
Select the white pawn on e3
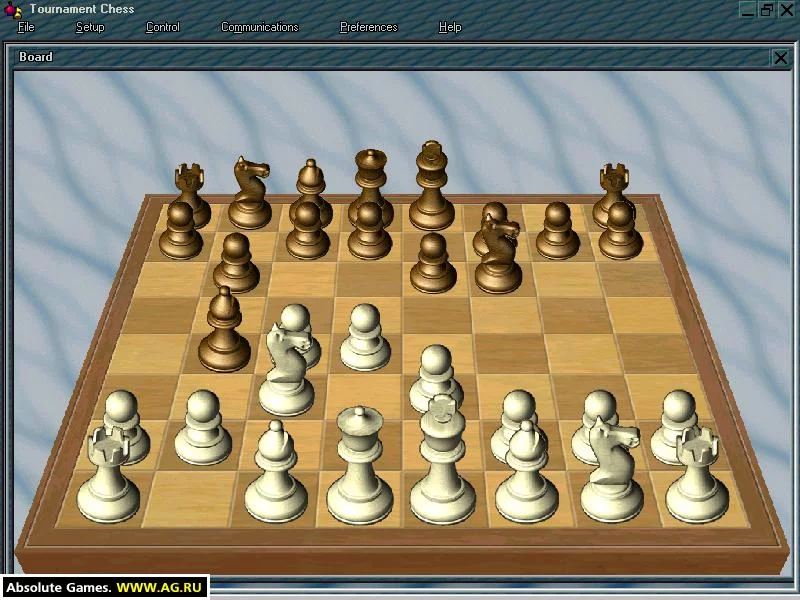436,375
